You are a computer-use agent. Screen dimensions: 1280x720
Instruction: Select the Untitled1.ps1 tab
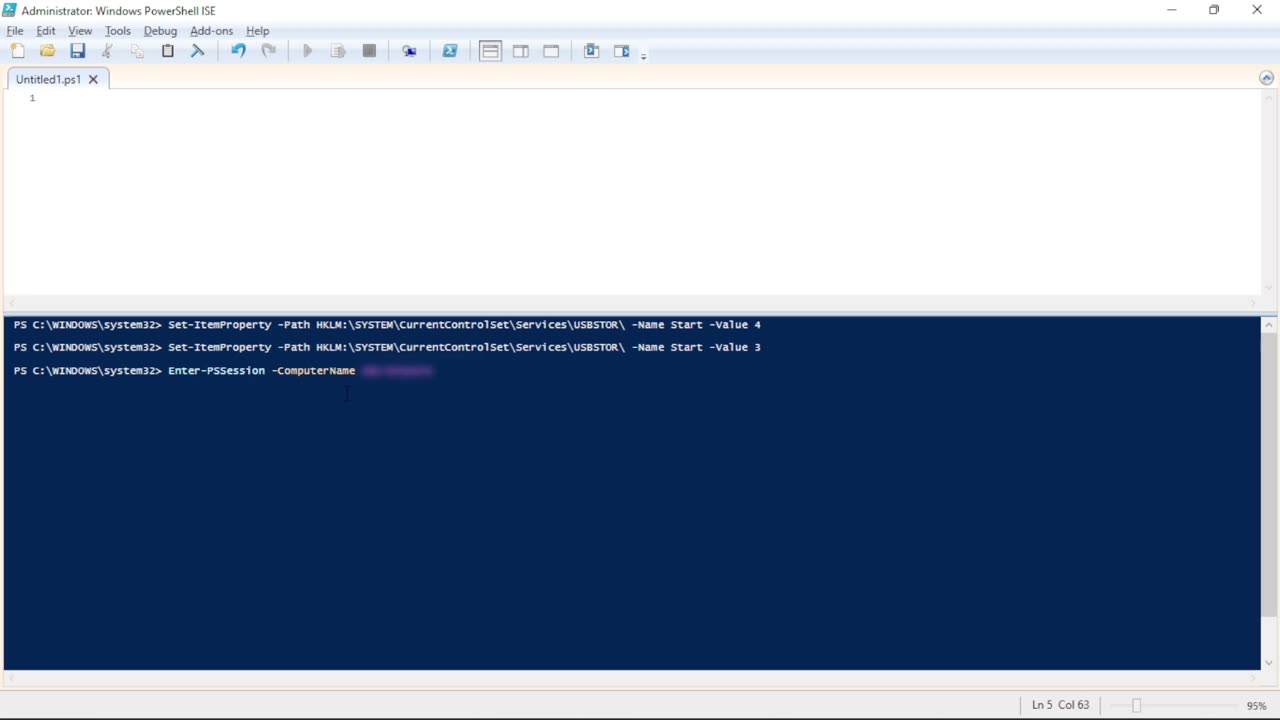coord(48,79)
